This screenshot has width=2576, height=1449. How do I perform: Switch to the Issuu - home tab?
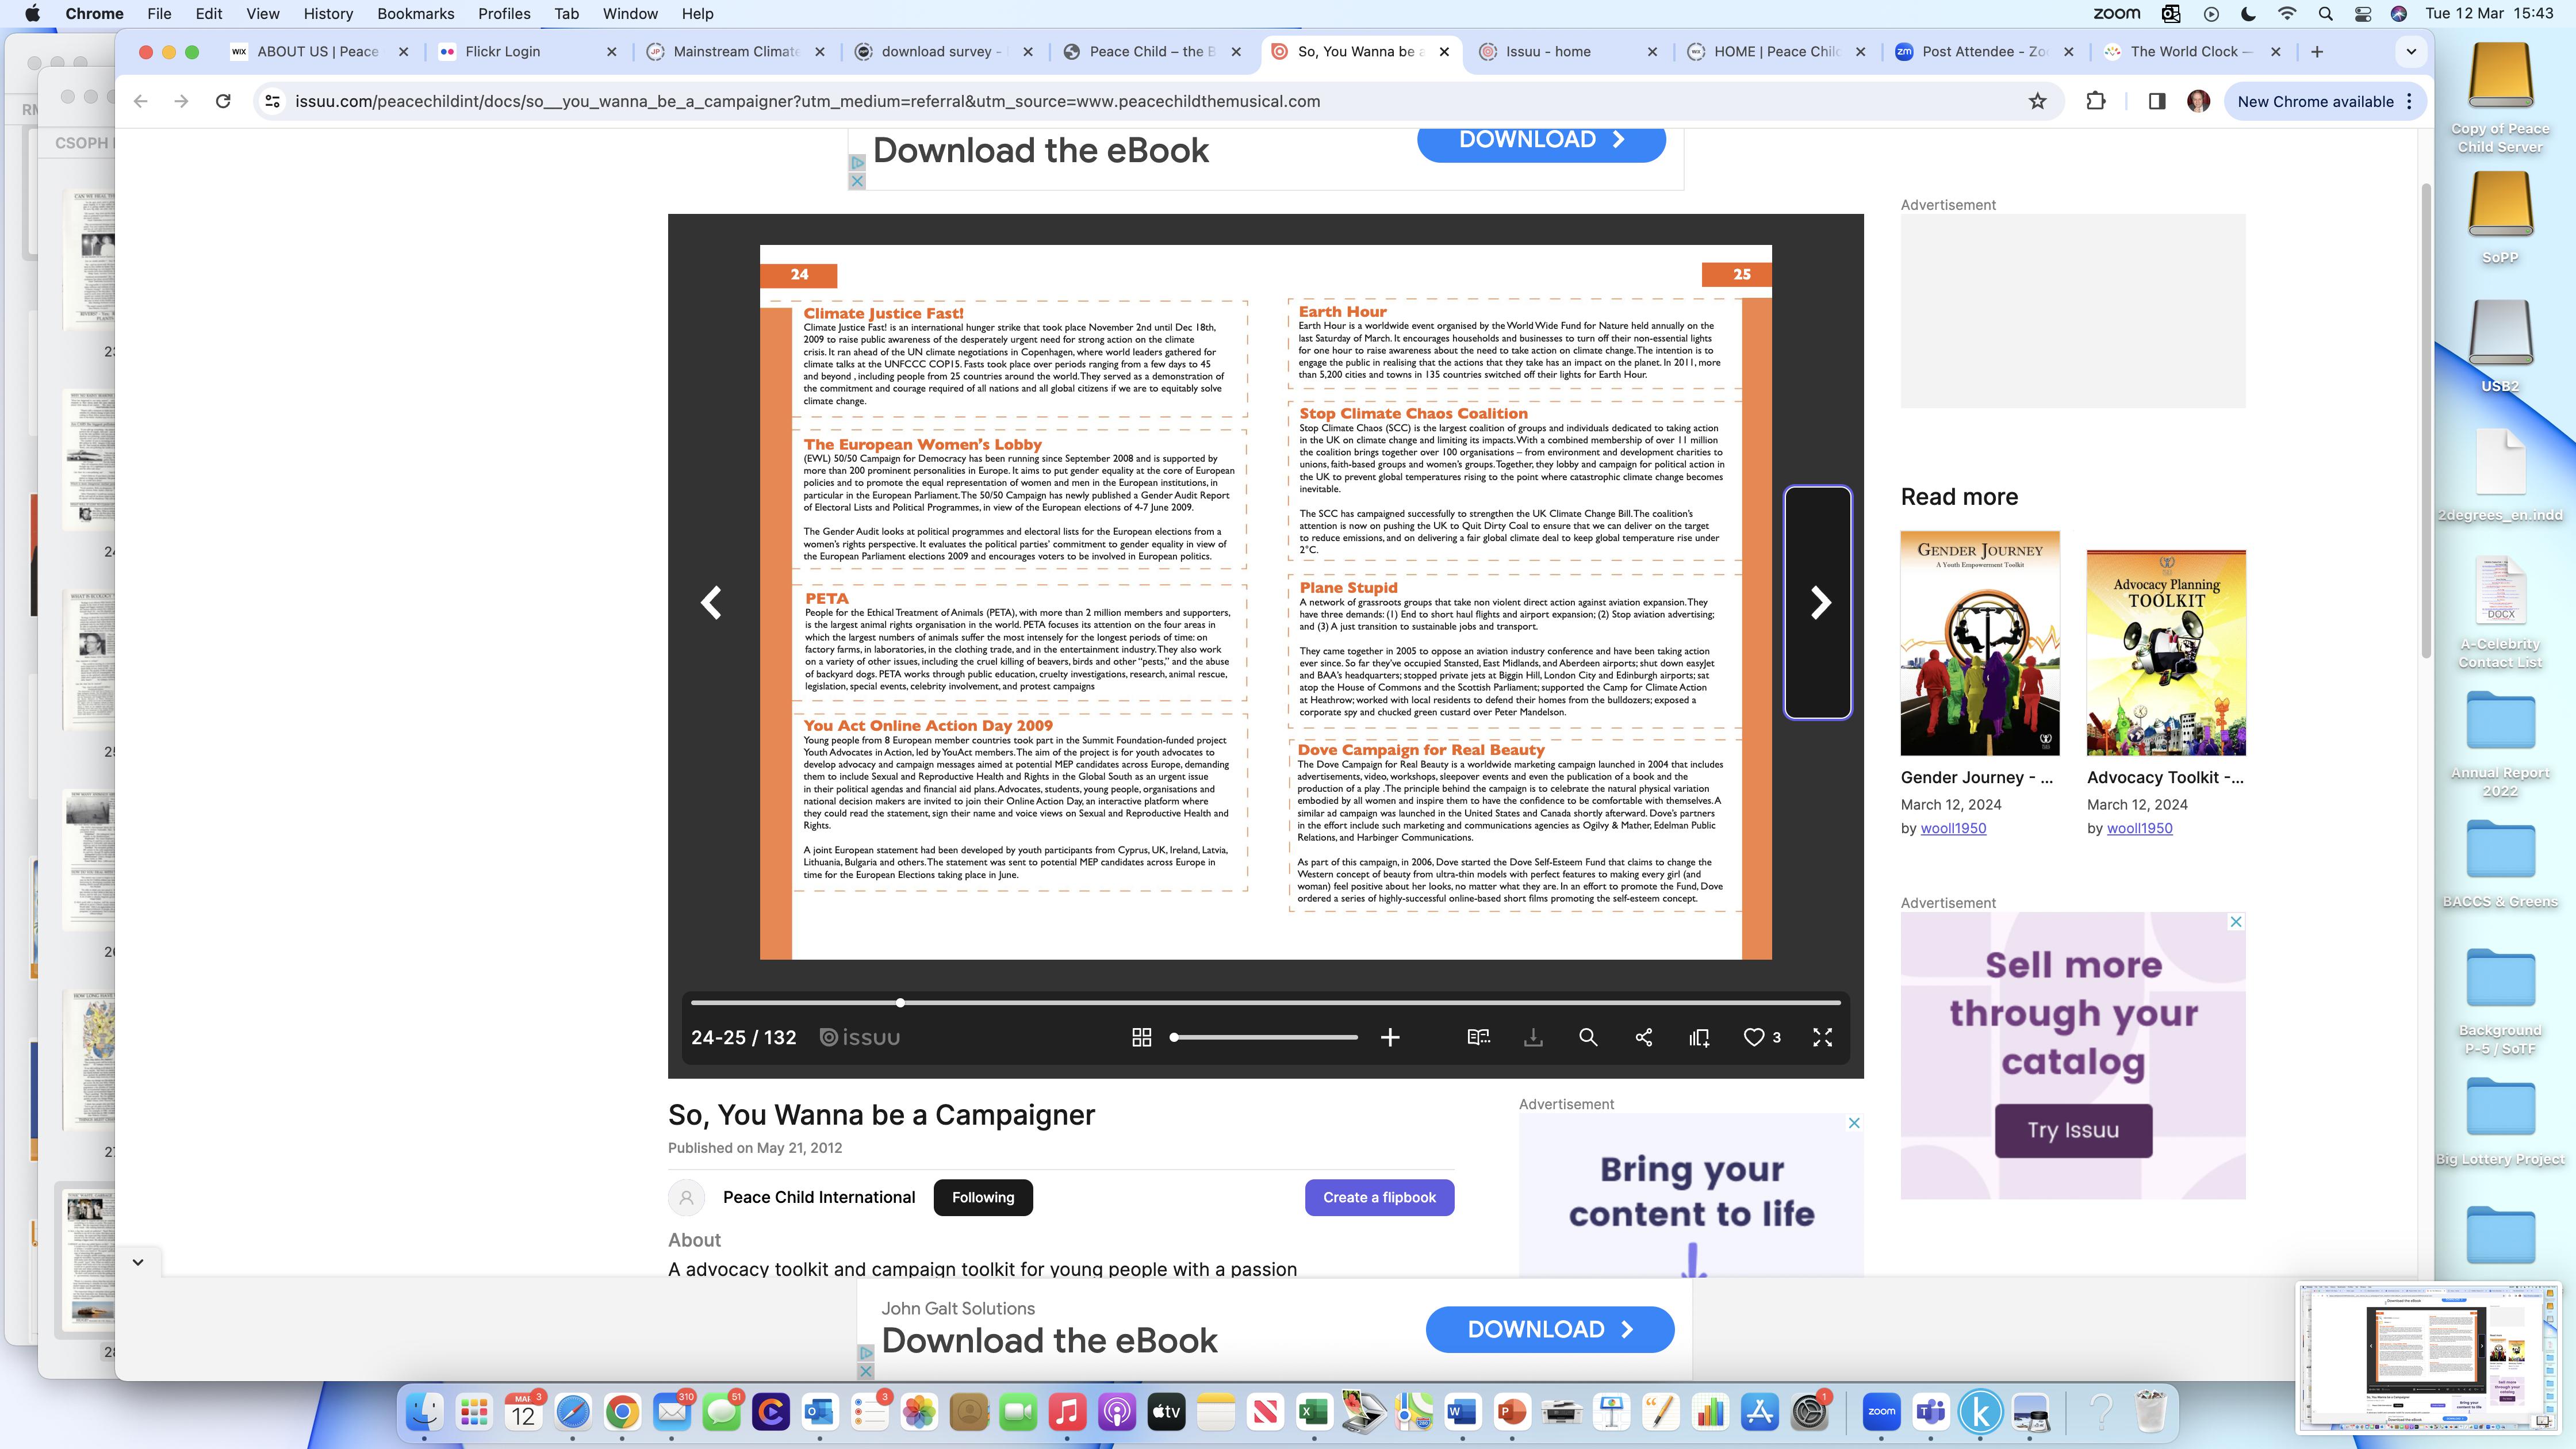click(1548, 51)
